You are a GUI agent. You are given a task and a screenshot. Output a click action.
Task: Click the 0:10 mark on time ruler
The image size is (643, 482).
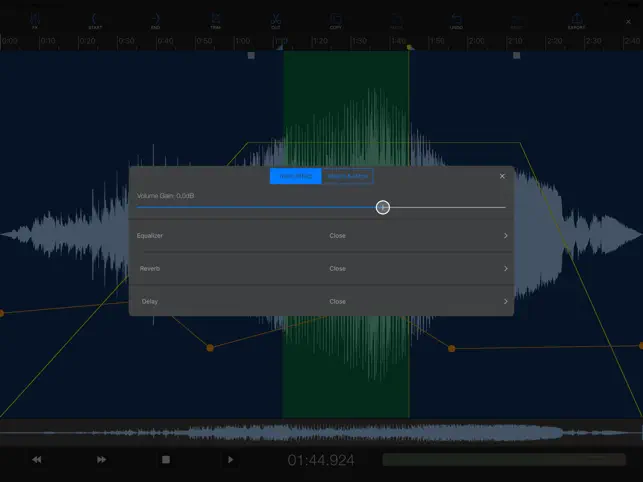coord(48,41)
